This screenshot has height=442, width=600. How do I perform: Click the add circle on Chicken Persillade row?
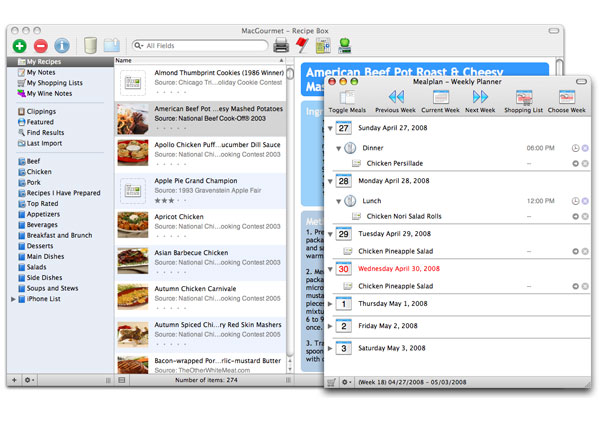[x=575, y=163]
